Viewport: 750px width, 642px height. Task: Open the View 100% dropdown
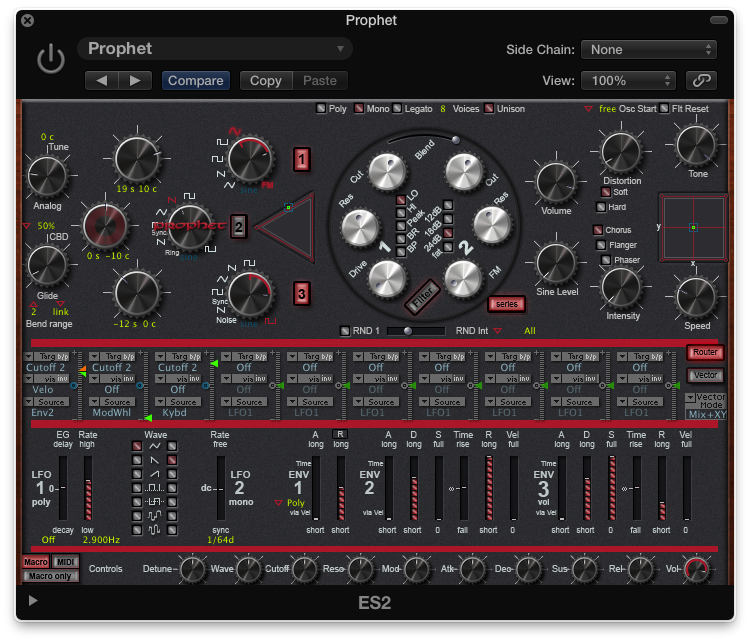(x=628, y=80)
